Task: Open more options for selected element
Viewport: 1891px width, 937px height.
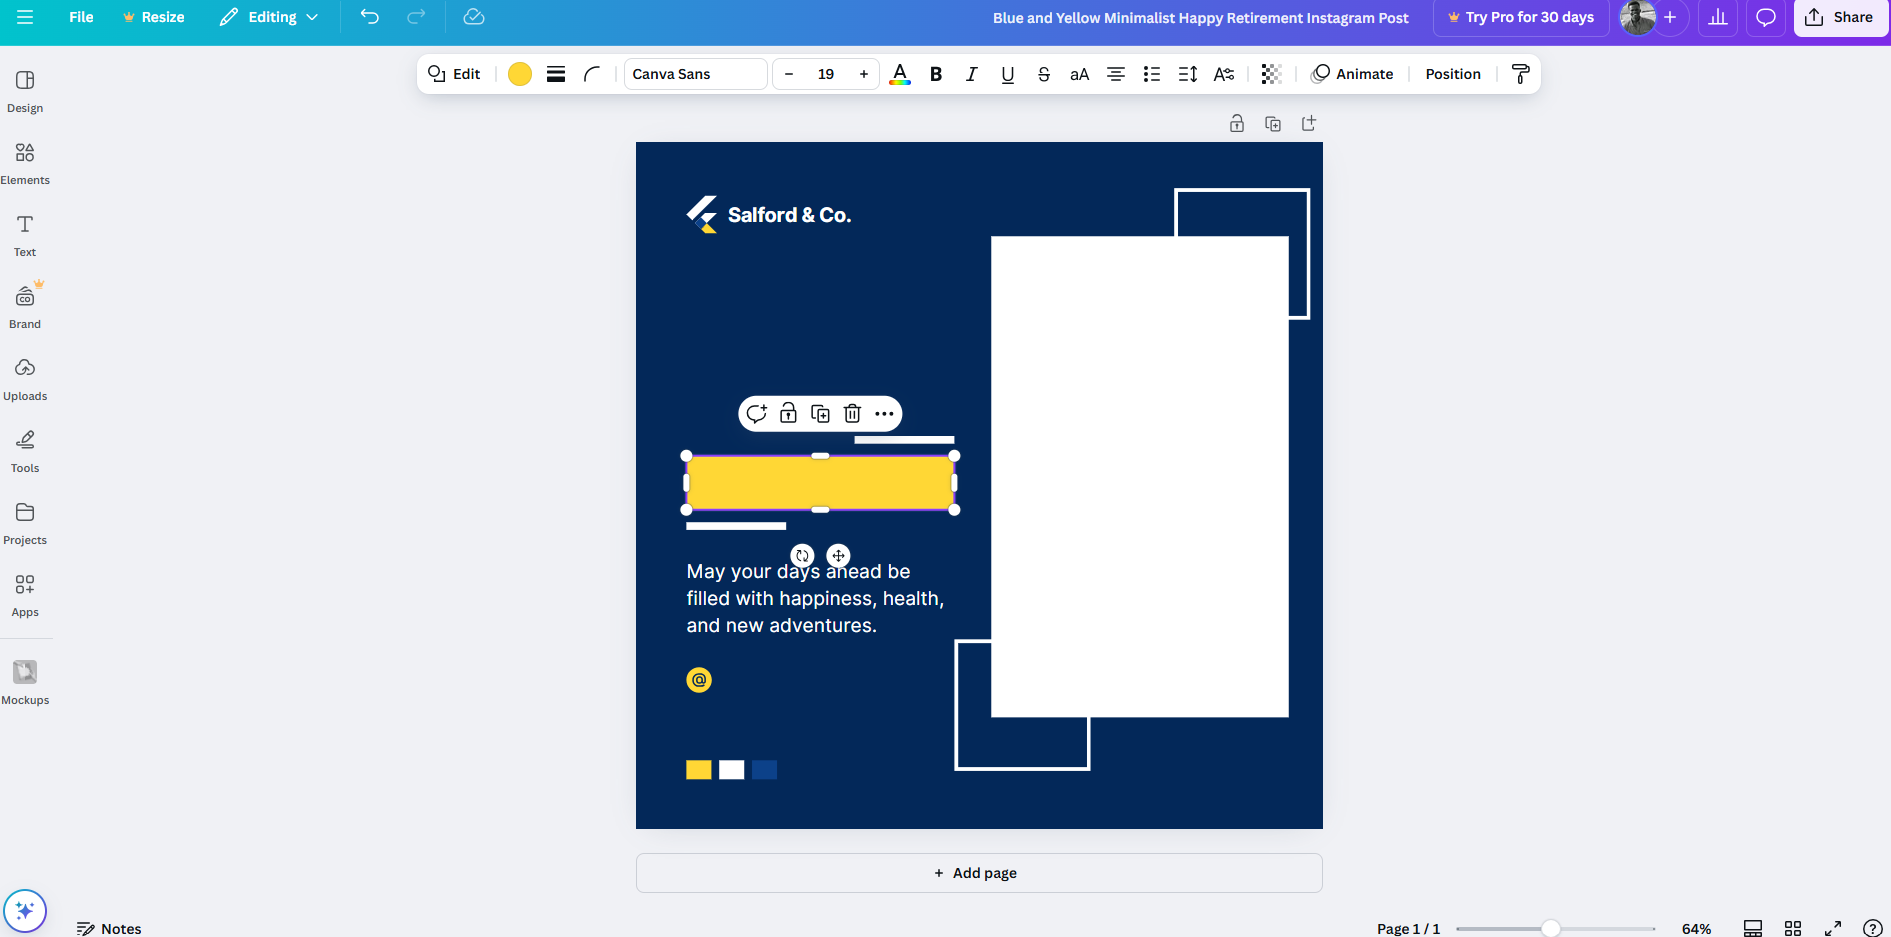Action: click(x=885, y=413)
